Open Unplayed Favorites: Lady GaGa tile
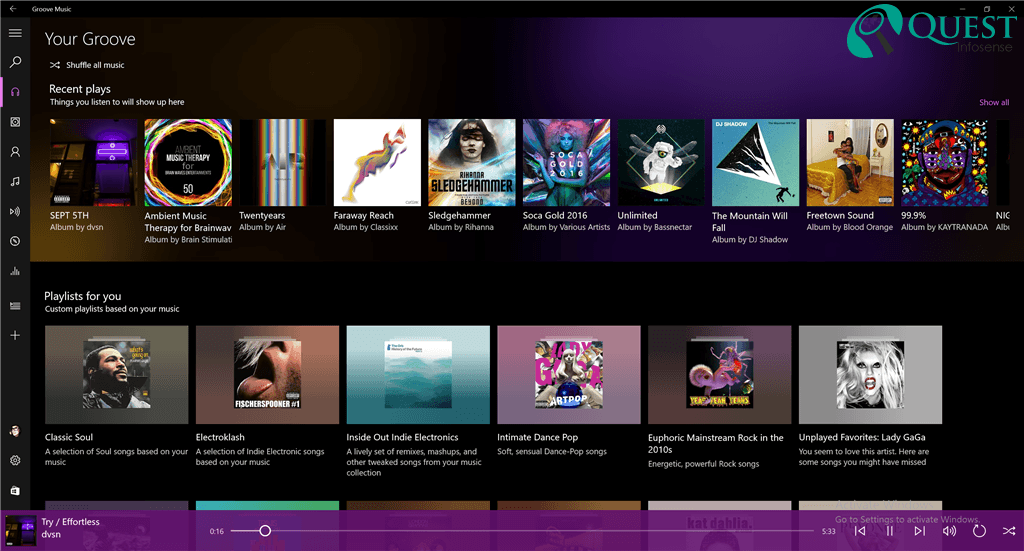 [871, 375]
